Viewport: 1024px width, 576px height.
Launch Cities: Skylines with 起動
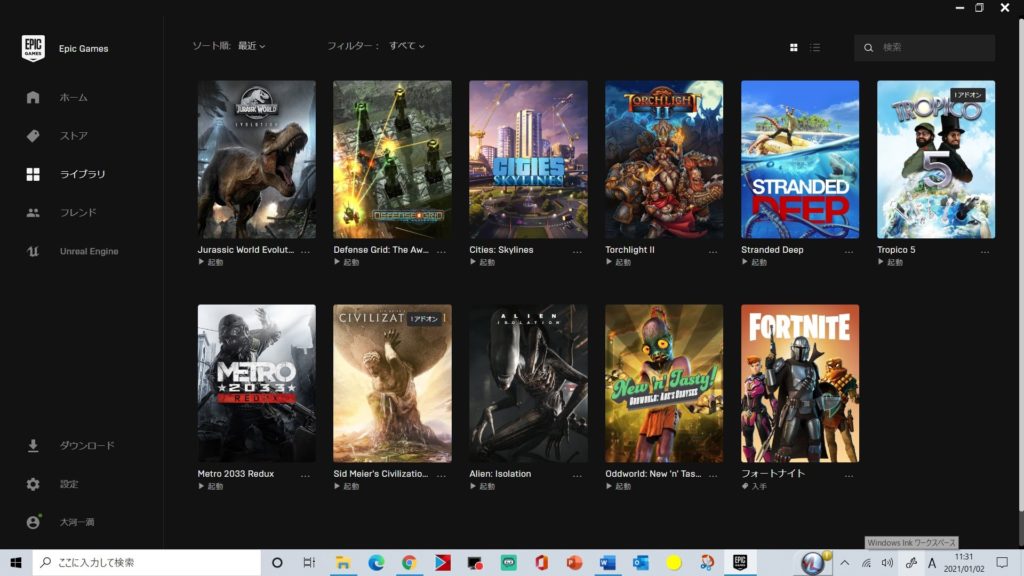[483, 263]
